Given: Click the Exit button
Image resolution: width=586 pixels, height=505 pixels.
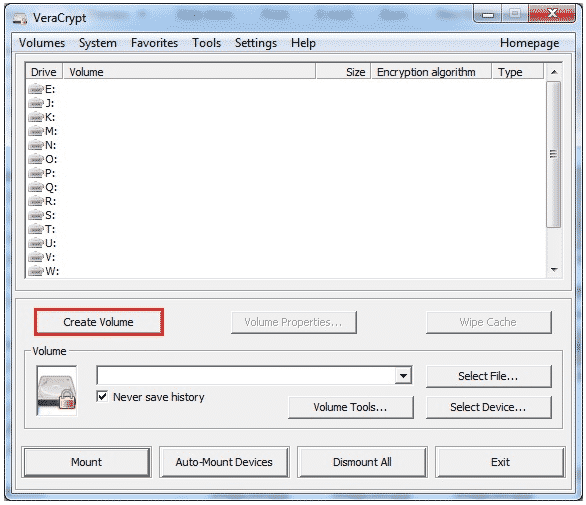Looking at the screenshot, I should [500, 462].
